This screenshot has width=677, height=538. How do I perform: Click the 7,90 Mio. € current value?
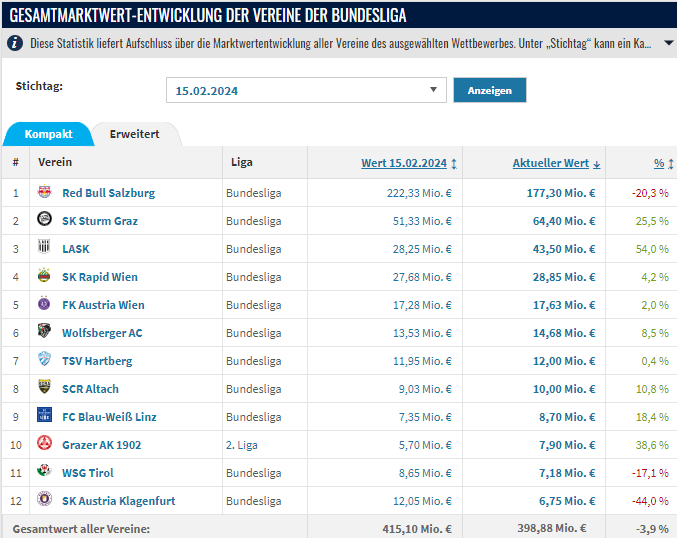pyautogui.click(x=567, y=445)
